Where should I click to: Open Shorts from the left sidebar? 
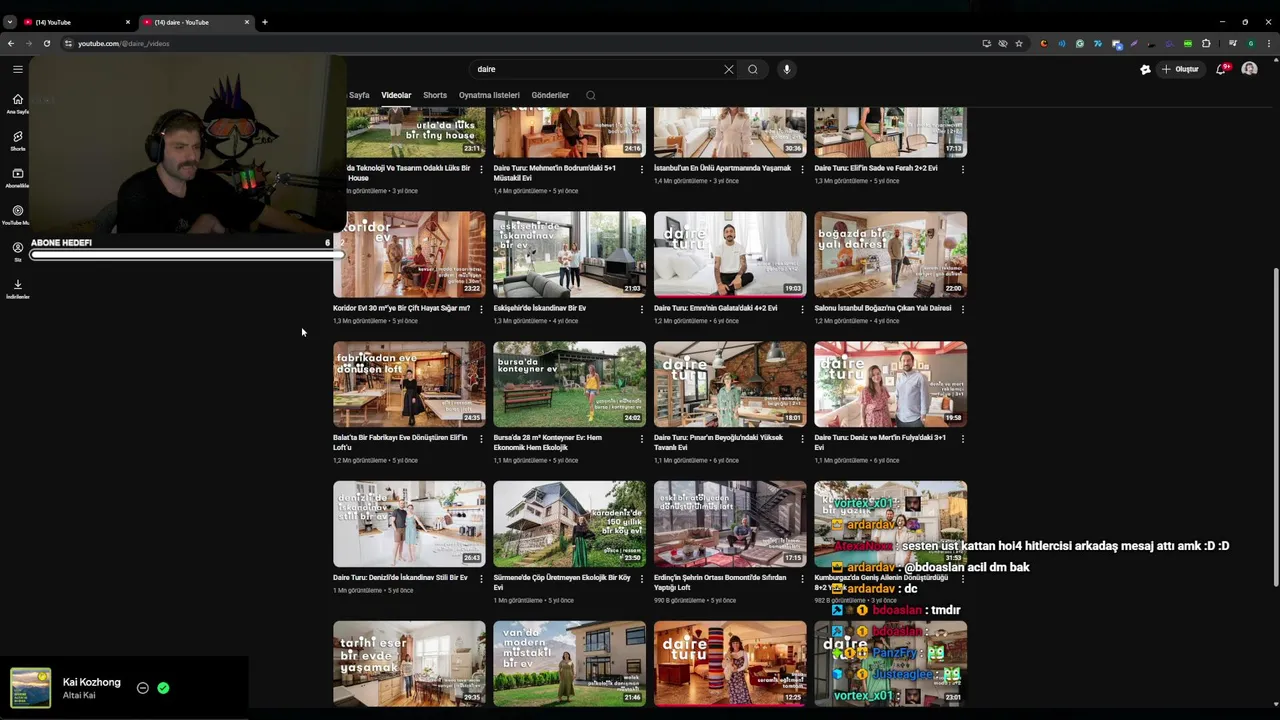18,141
